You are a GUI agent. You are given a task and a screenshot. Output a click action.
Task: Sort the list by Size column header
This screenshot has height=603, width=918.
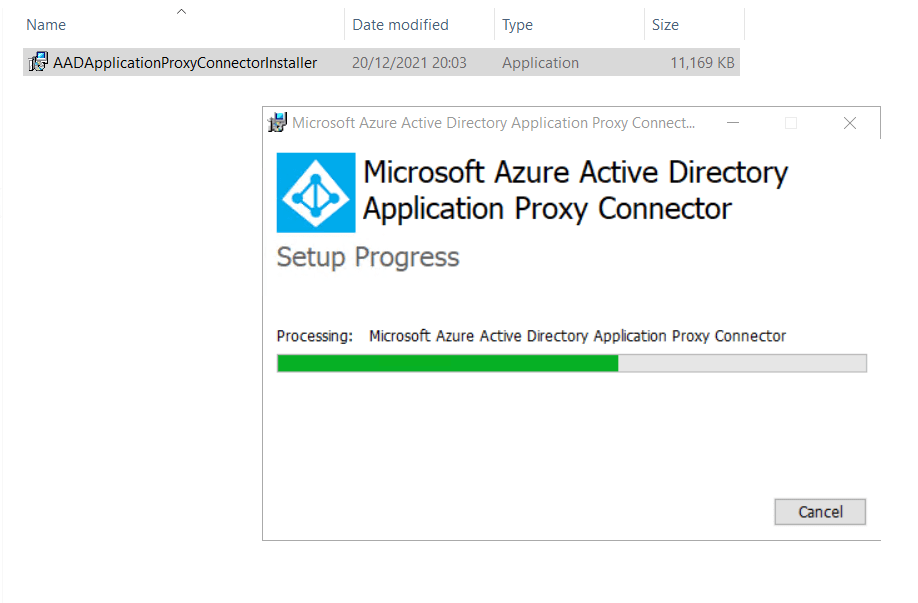coord(665,25)
